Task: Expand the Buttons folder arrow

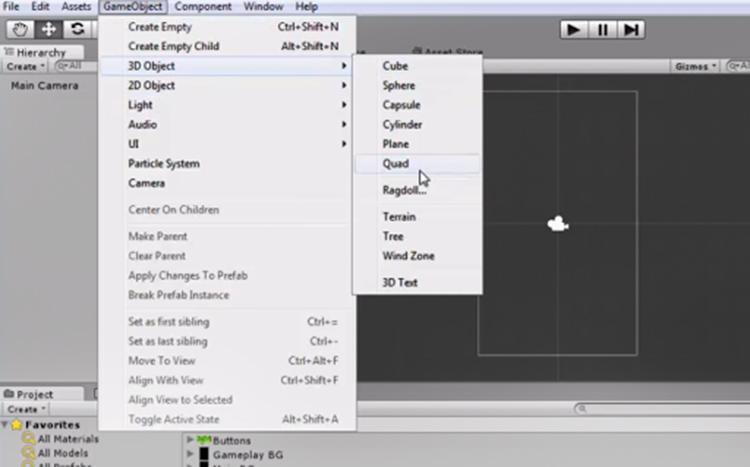Action: click(191, 440)
